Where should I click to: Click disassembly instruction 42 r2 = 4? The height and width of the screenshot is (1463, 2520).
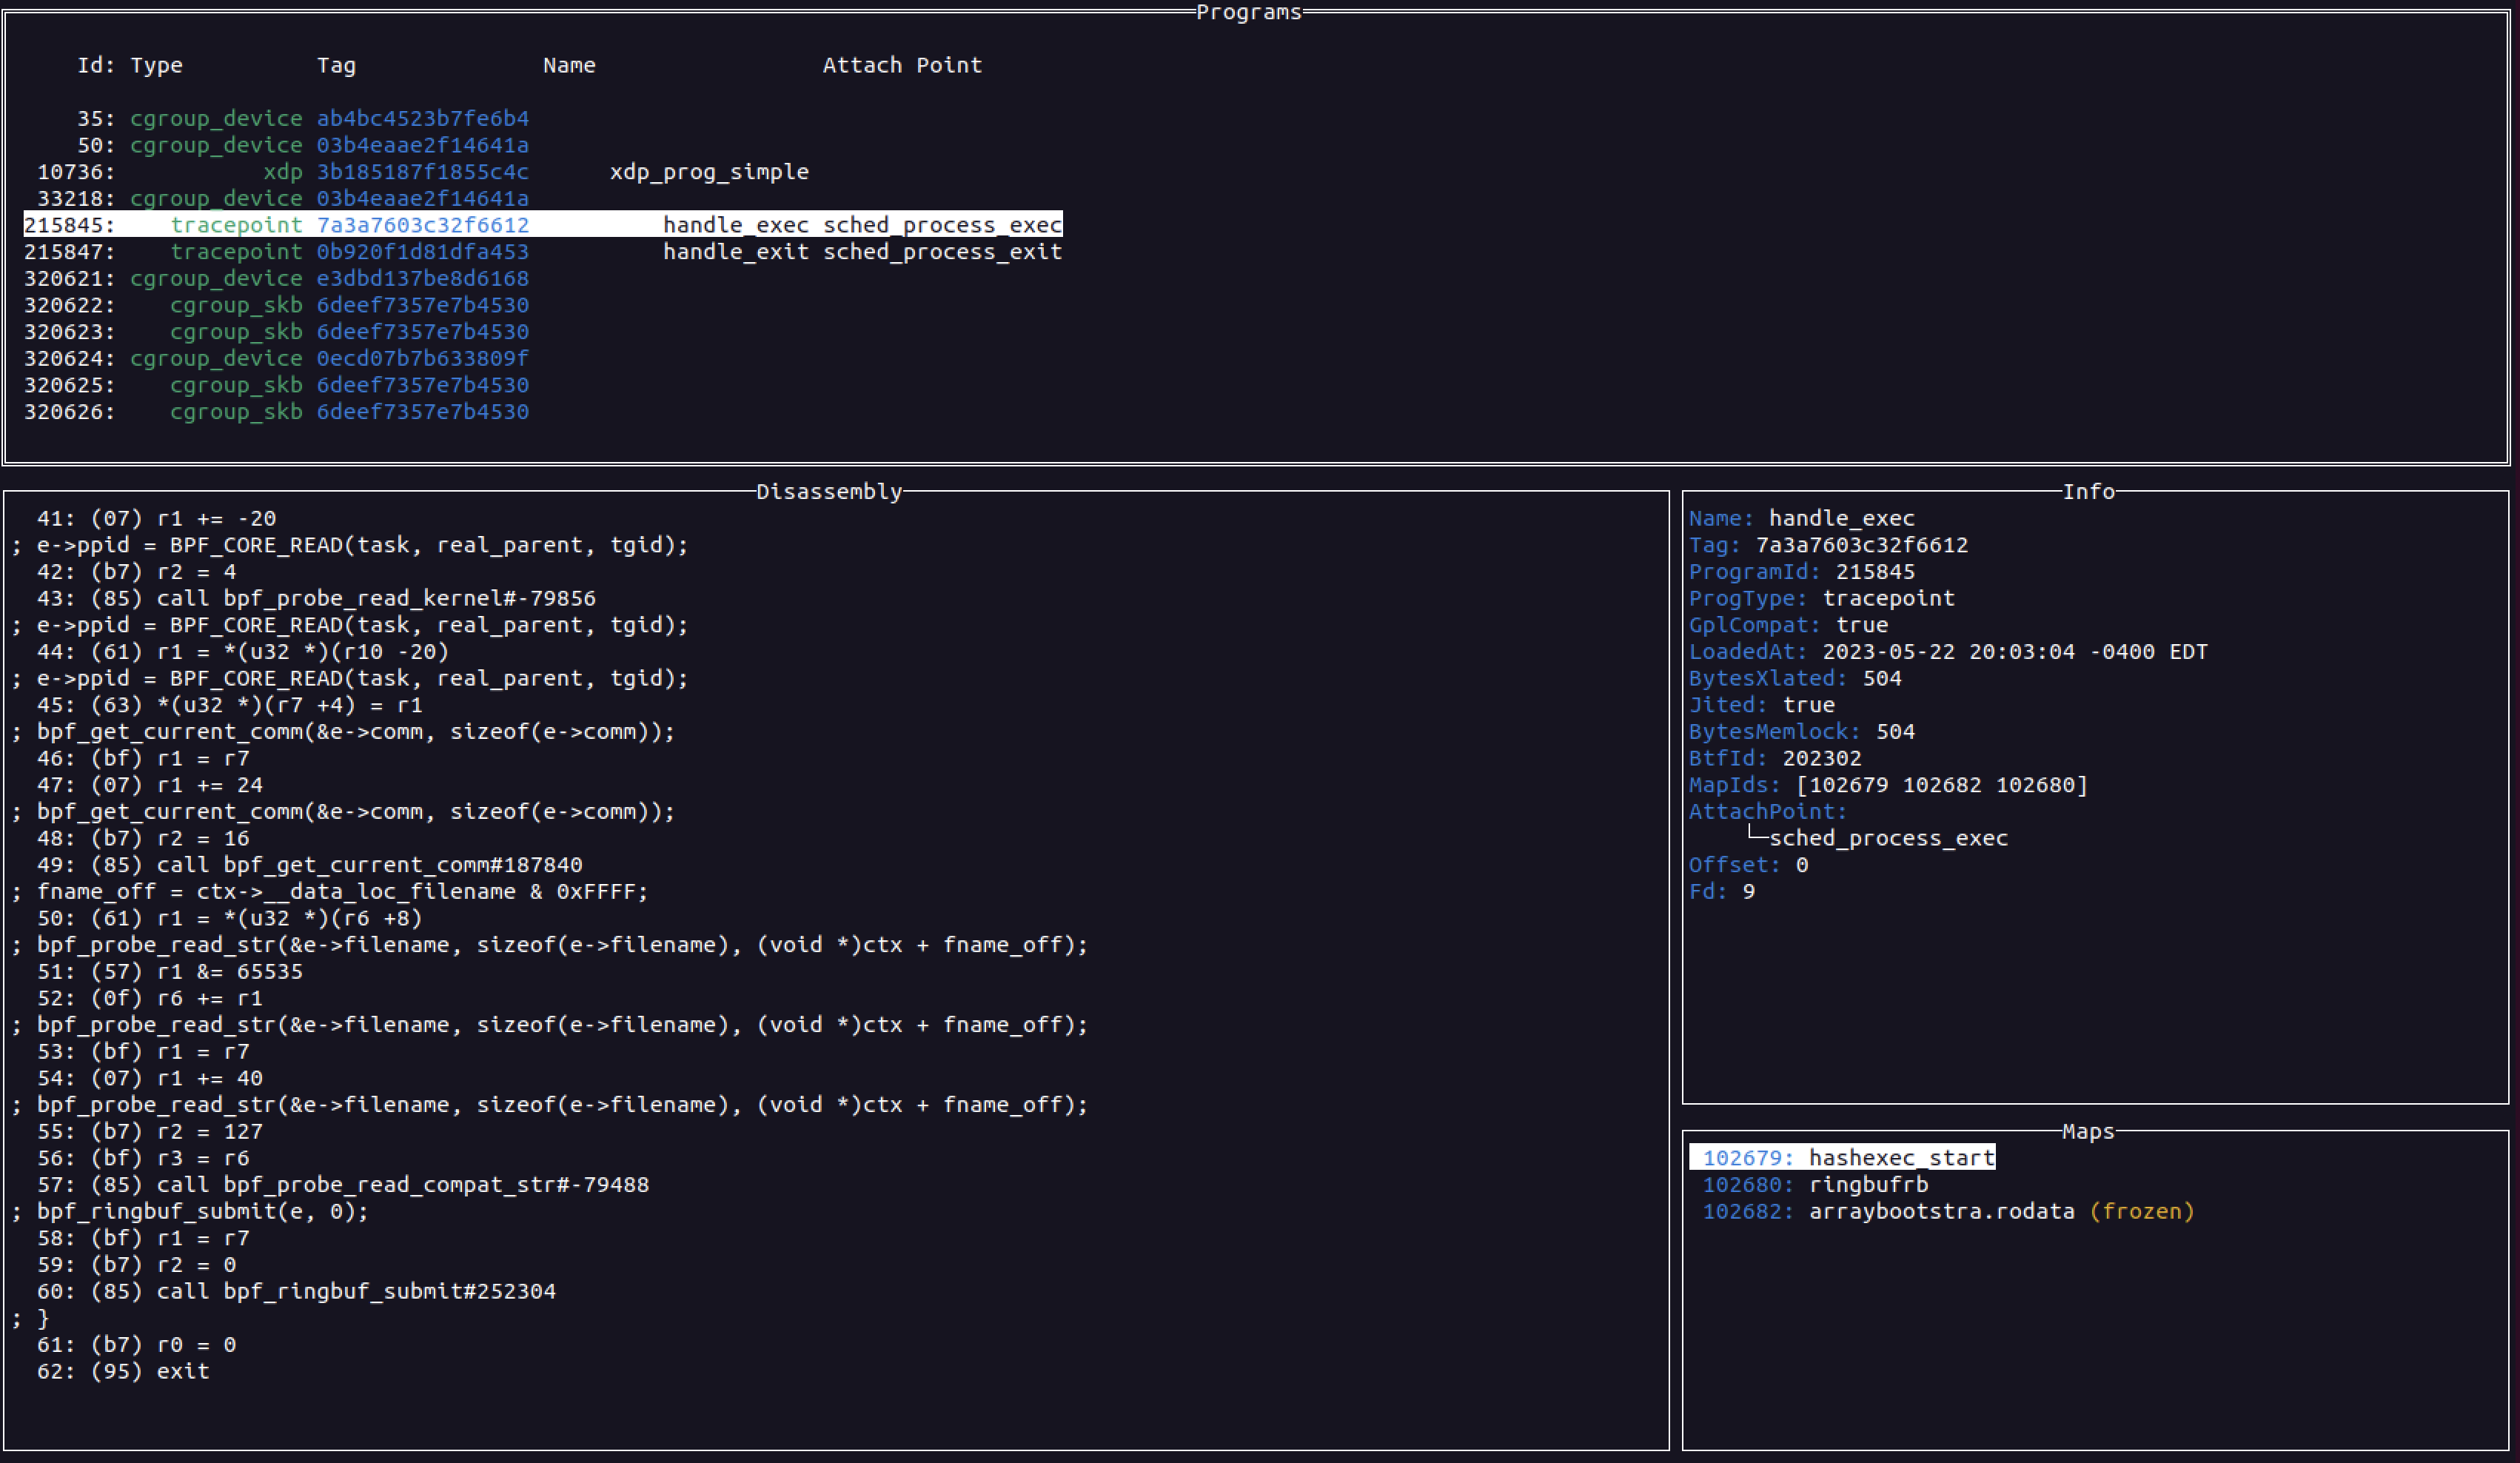[137, 572]
